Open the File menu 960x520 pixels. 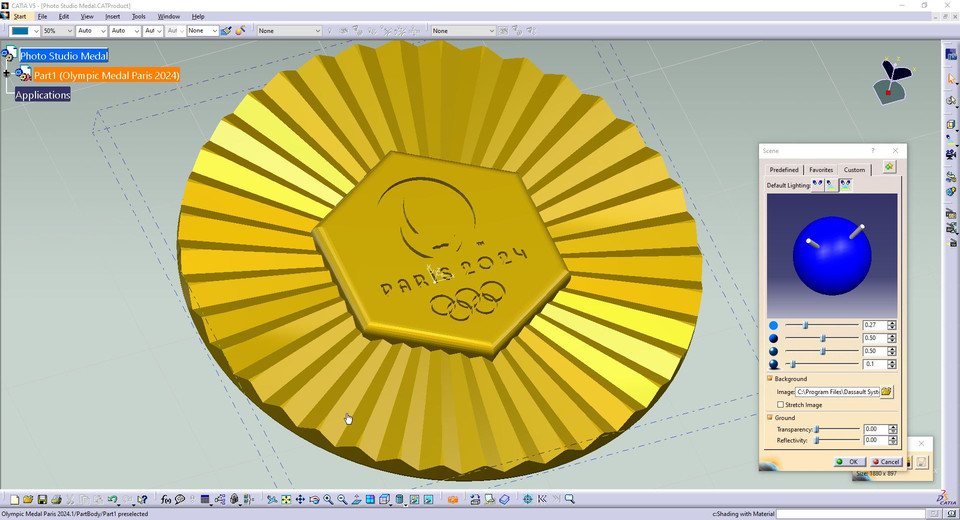(42, 17)
